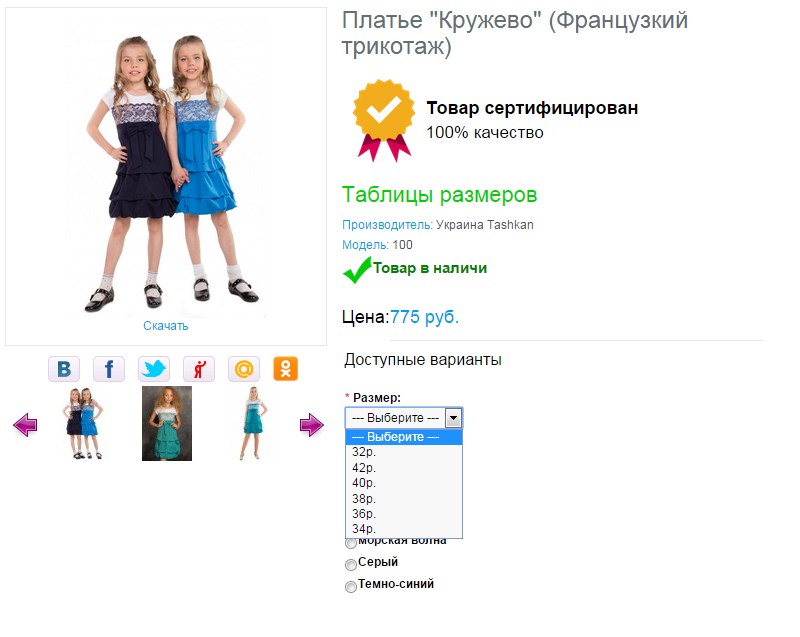Select the Морская волна radio button
The width and height of the screenshot is (800, 637).
[x=351, y=543]
